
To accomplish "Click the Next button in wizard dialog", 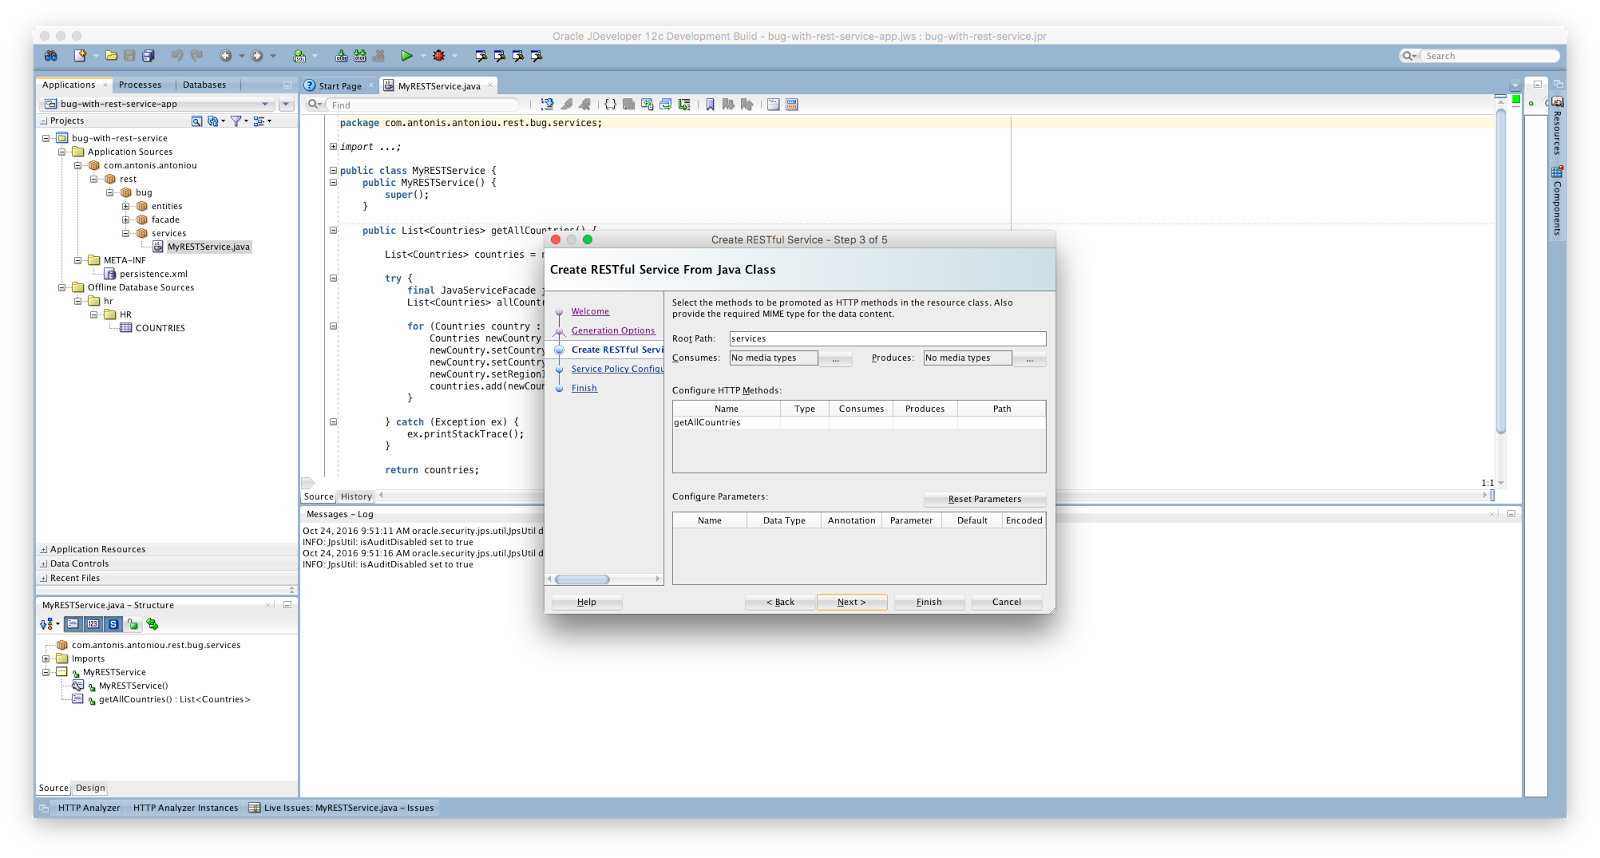I will 852,602.
